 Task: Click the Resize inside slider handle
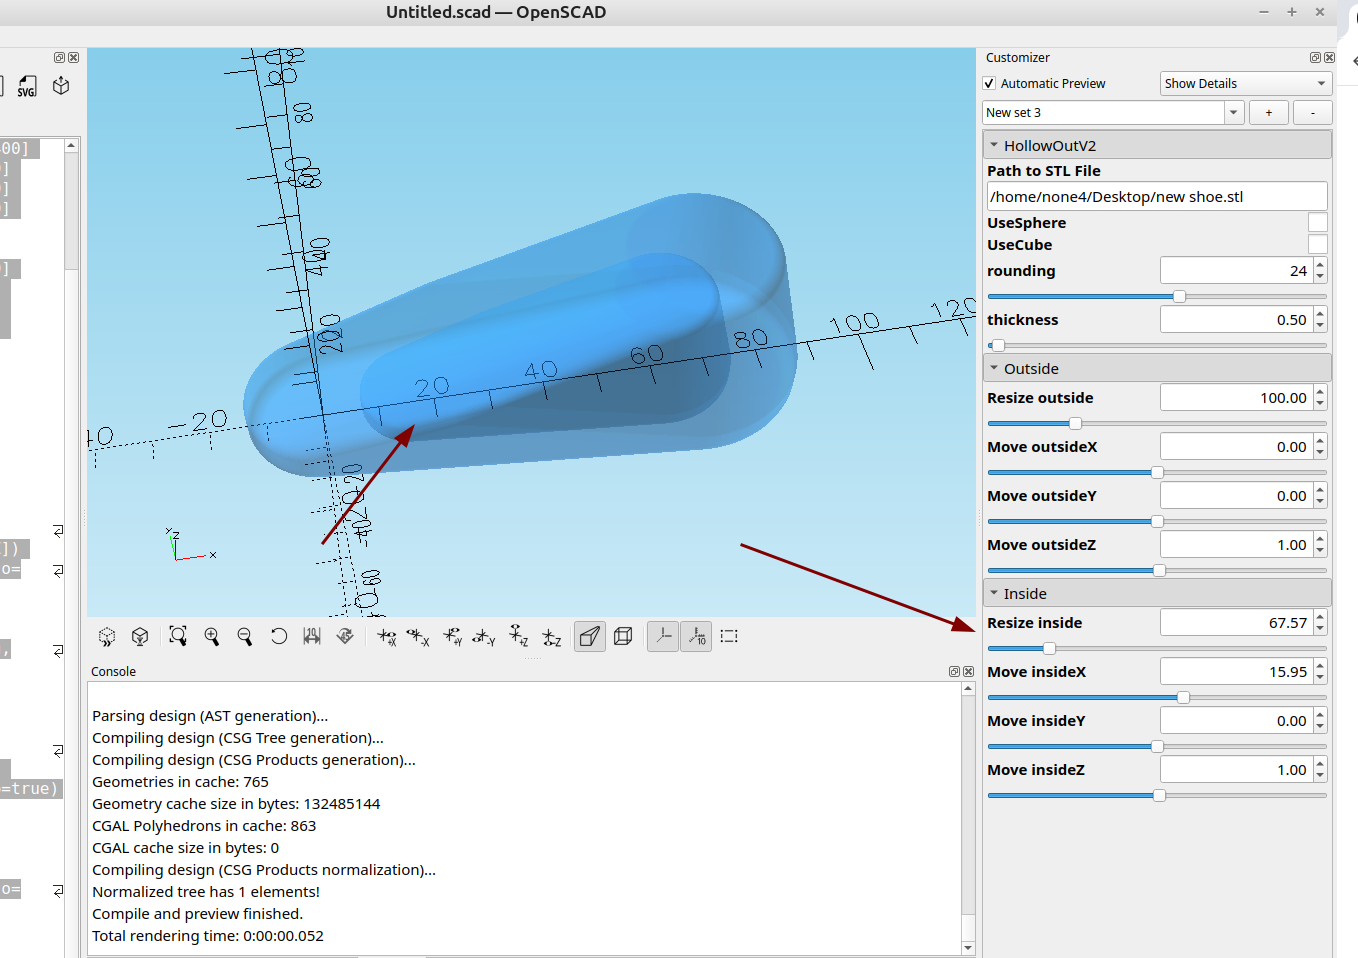click(x=1049, y=649)
